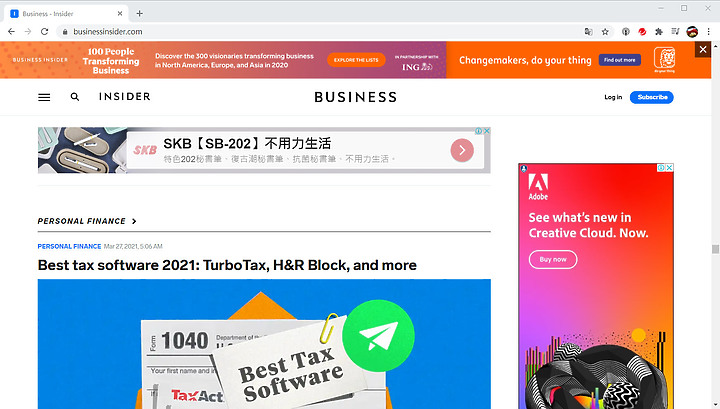Click the blue Personal Finance category tag

[x=69, y=247]
